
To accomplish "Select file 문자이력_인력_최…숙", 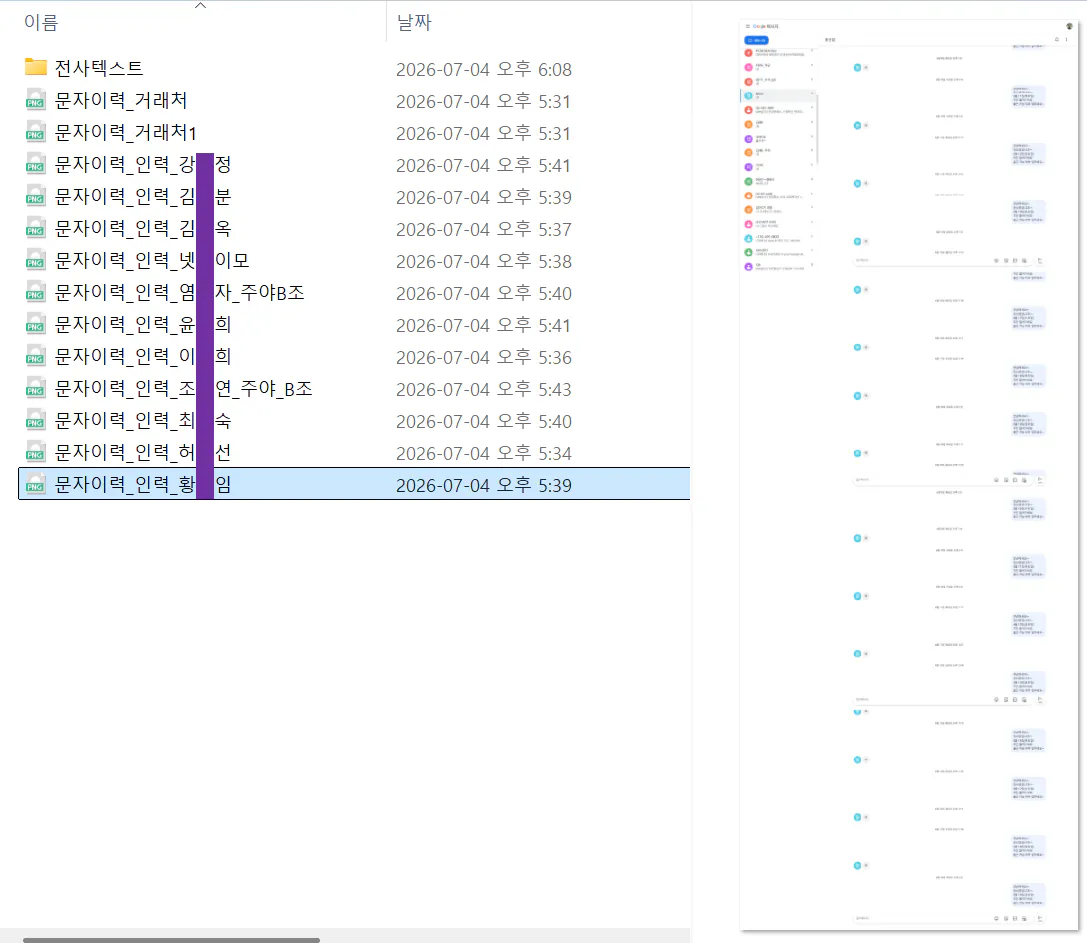I will (x=143, y=420).
